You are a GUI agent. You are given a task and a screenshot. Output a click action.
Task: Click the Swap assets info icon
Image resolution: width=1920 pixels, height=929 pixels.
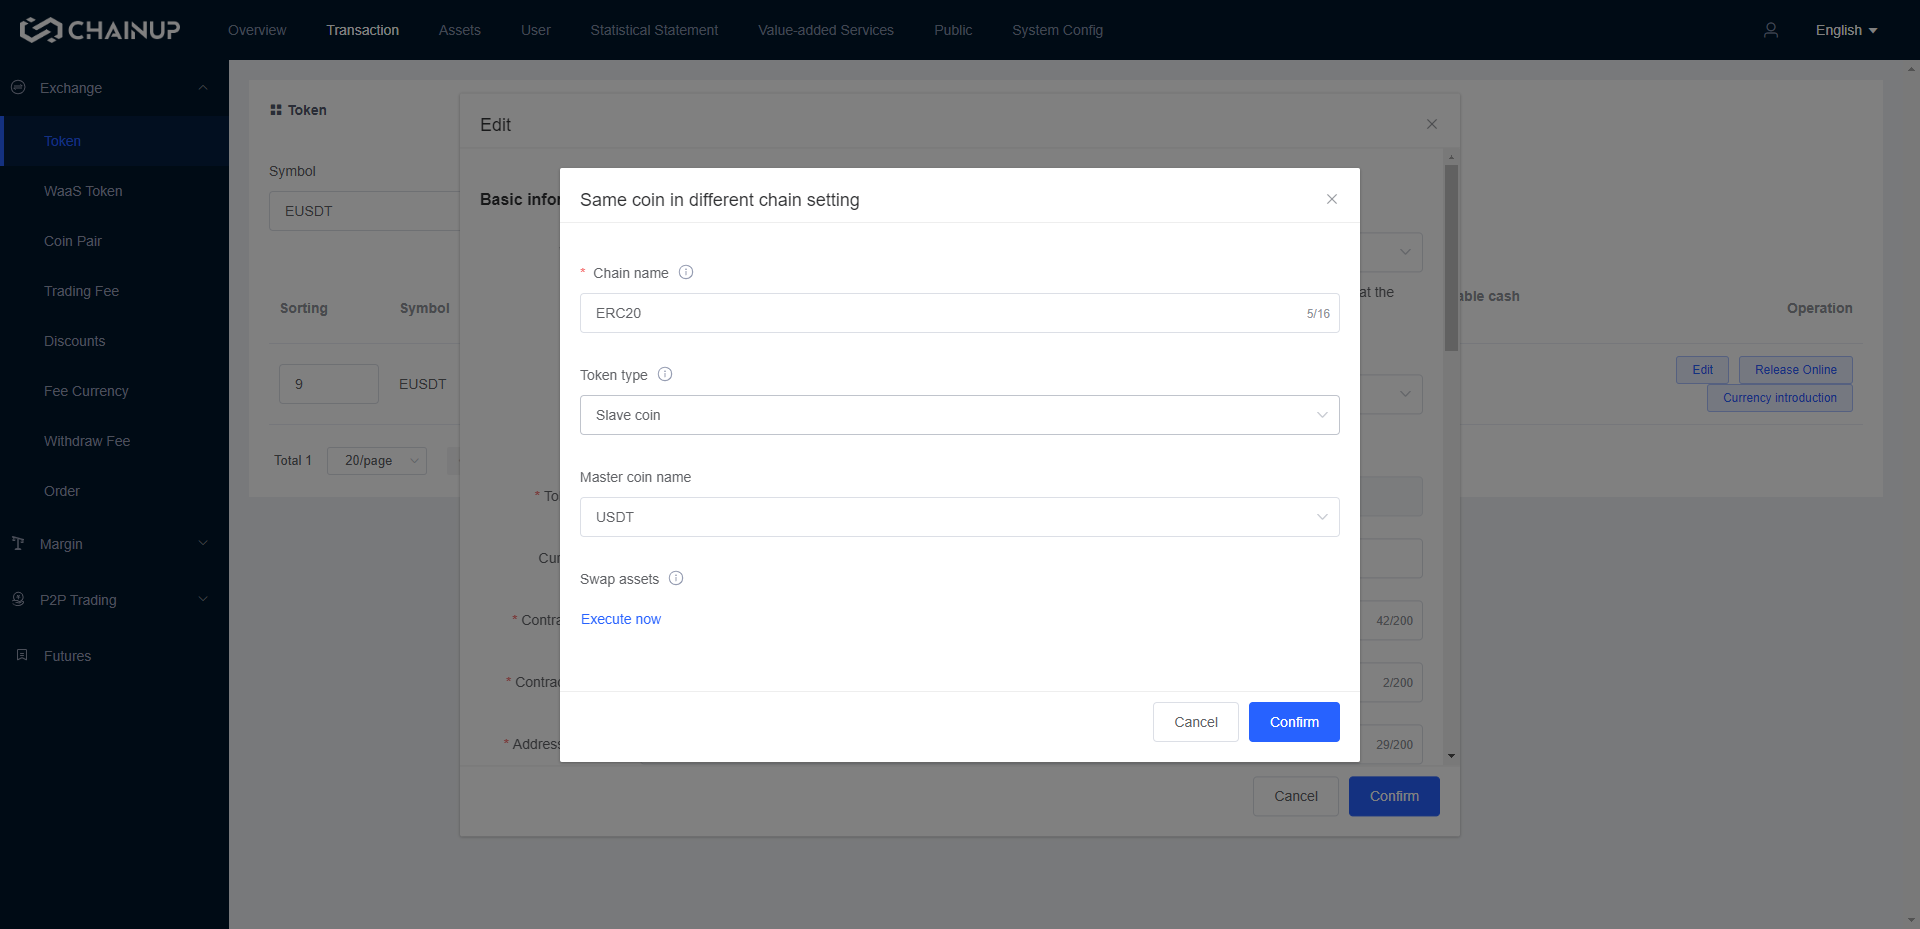(x=676, y=578)
